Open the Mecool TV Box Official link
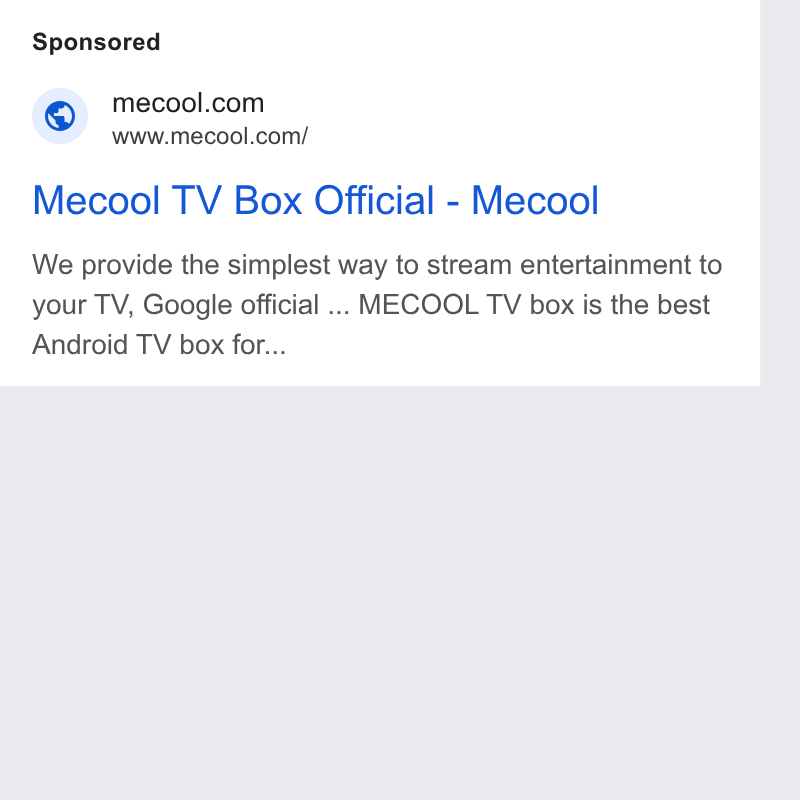This screenshot has height=800, width=800. (315, 201)
